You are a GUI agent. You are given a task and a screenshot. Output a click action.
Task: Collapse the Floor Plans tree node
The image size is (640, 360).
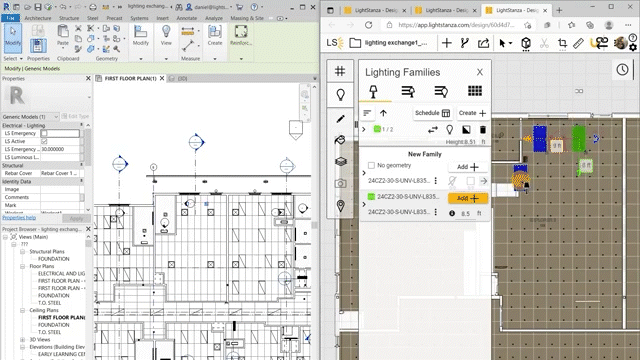(22, 267)
